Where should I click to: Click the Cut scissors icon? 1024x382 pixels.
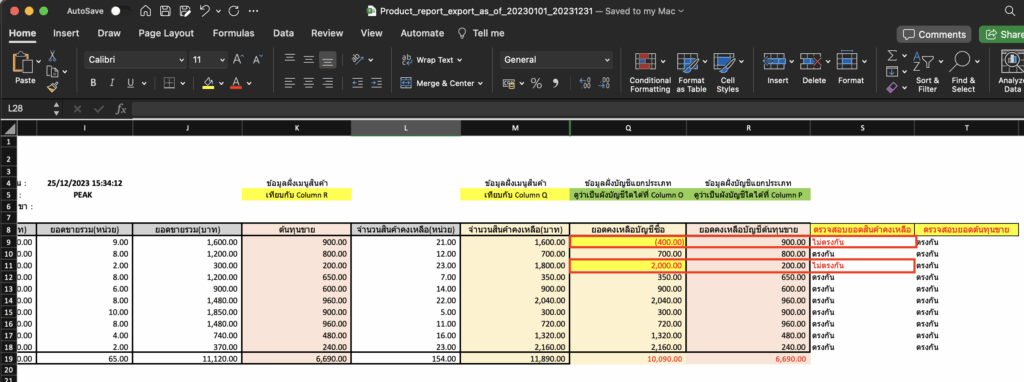[52, 57]
